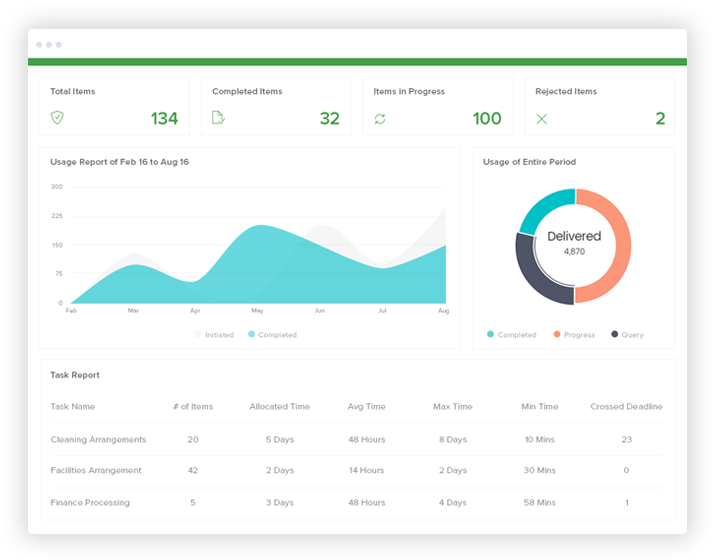The width and height of the screenshot is (715, 560).
Task: Click the teal Completed legend dot under donut
Action: [x=490, y=334]
